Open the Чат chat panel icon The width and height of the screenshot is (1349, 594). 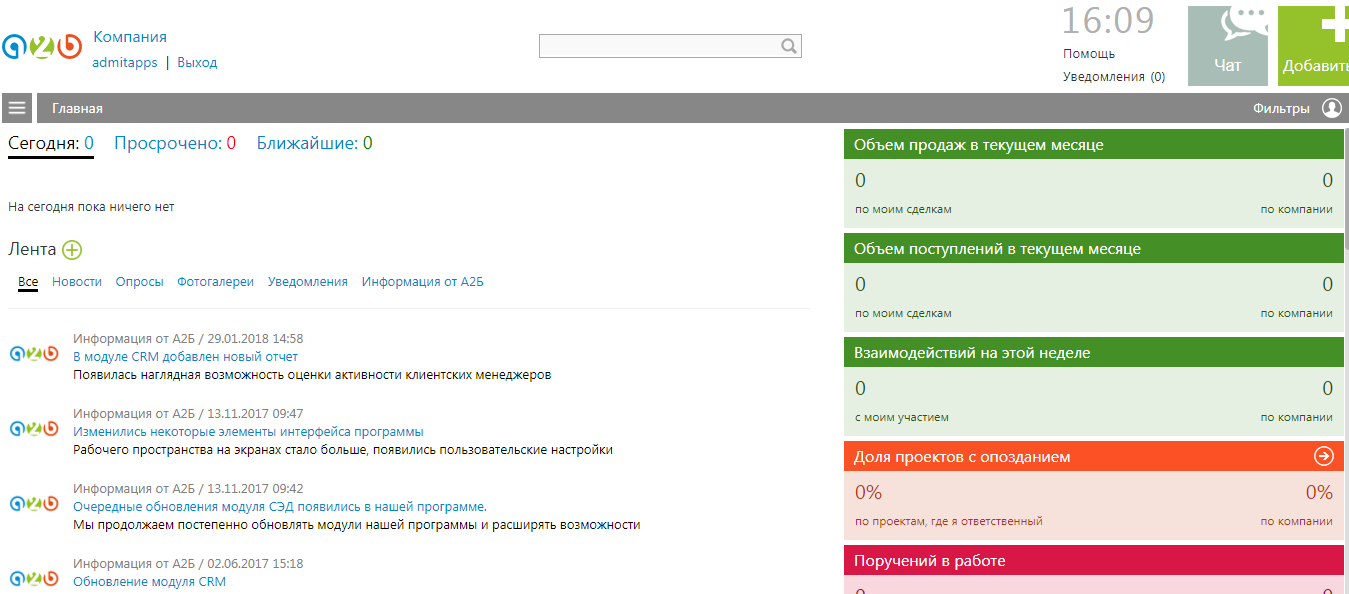coord(1227,45)
